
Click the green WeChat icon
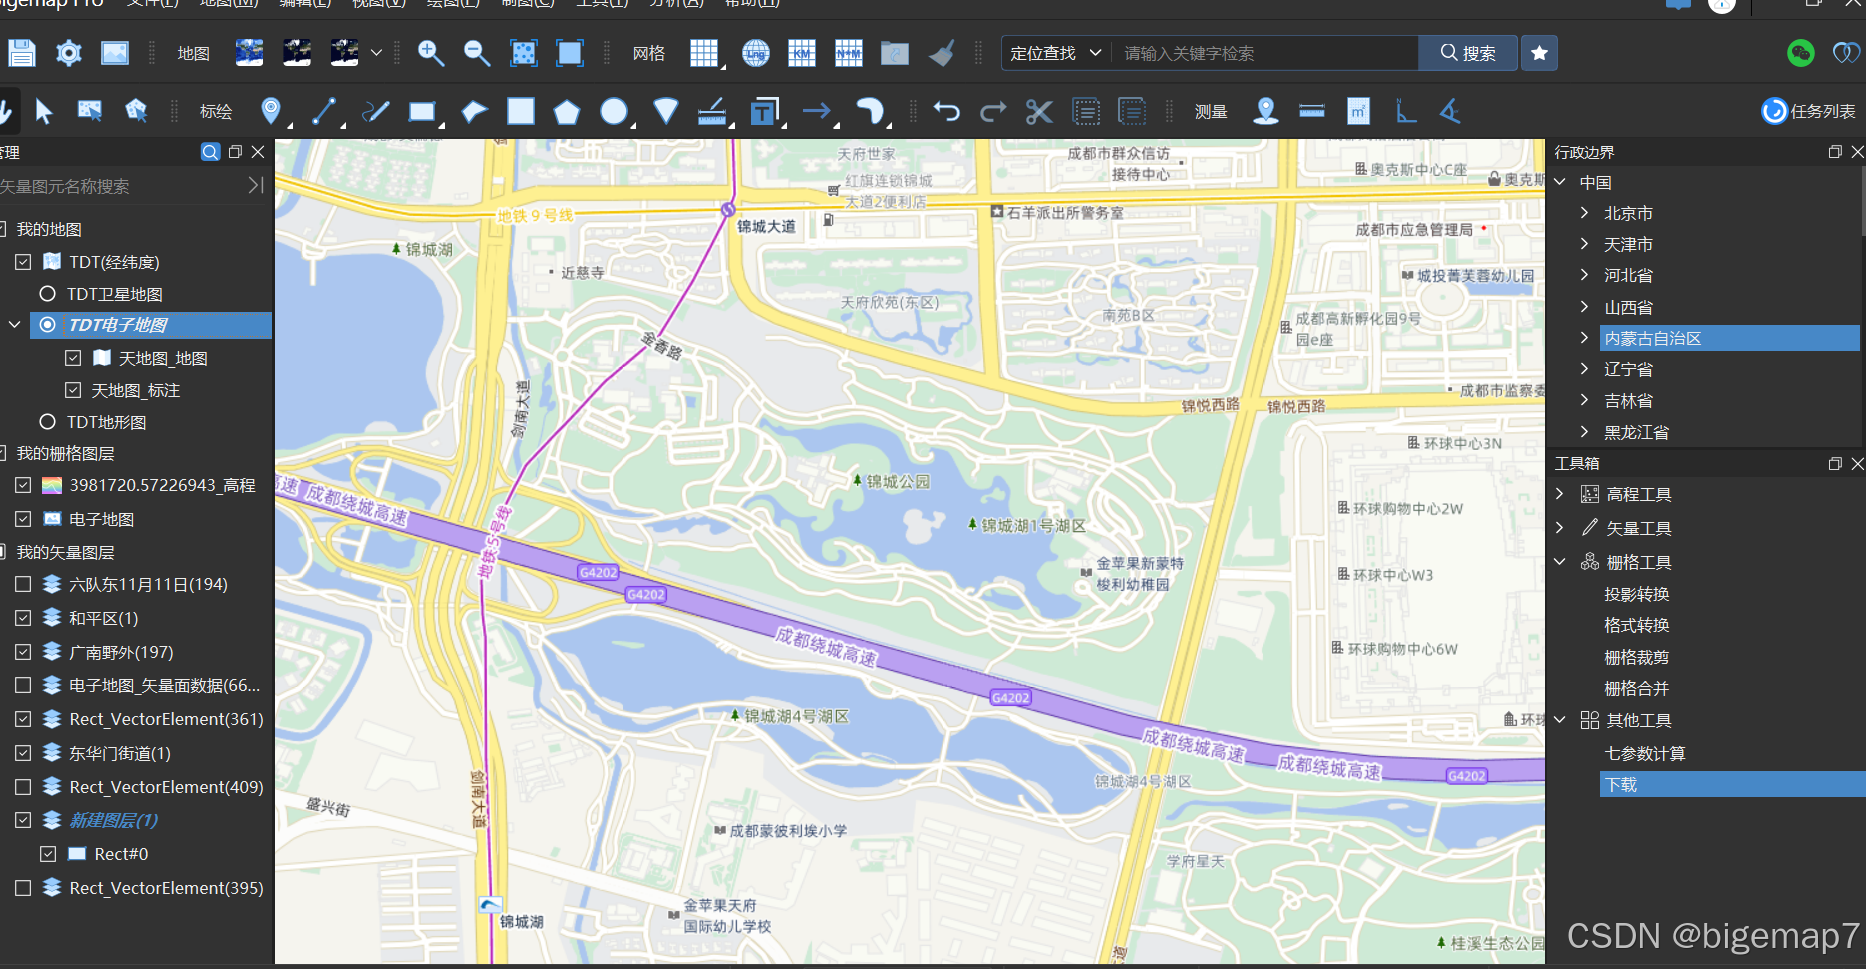click(x=1801, y=53)
